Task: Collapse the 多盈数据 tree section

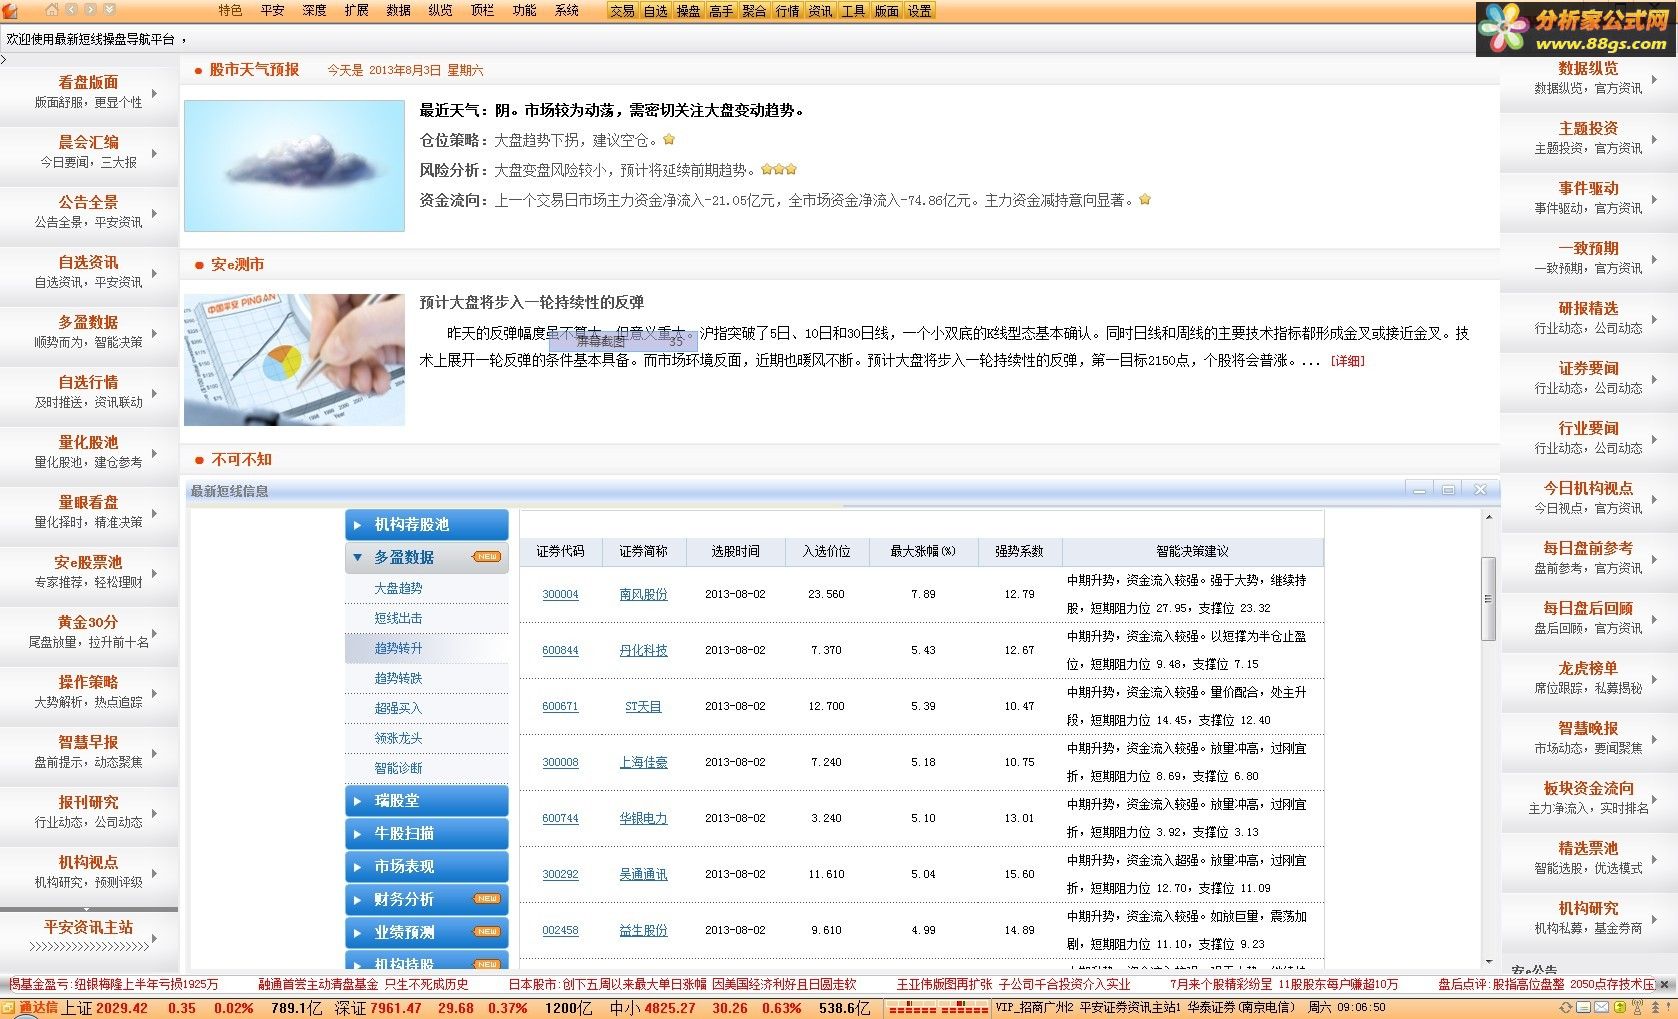Action: [x=358, y=557]
